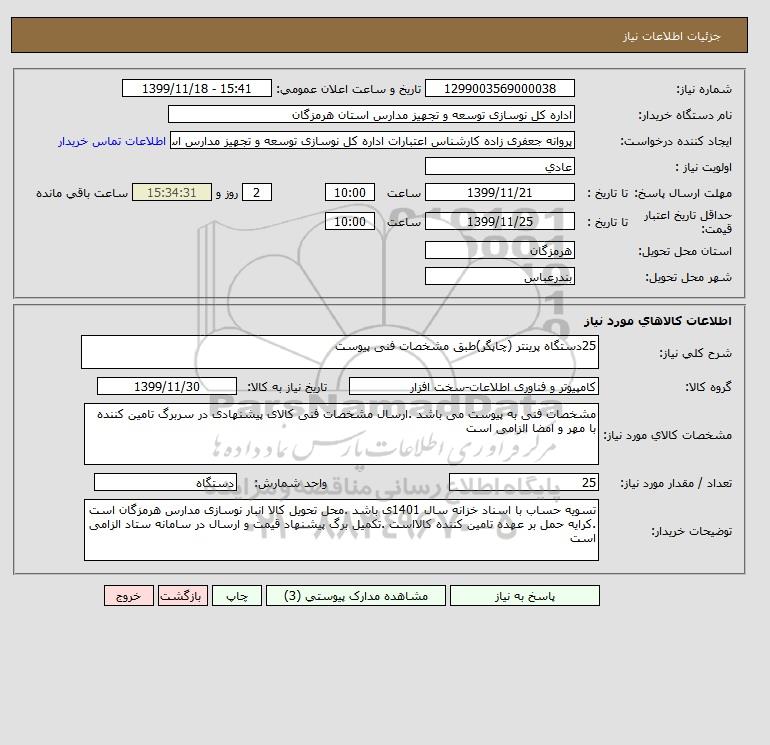Click the 'نام دستگاه خریدار:' label

click(685, 115)
